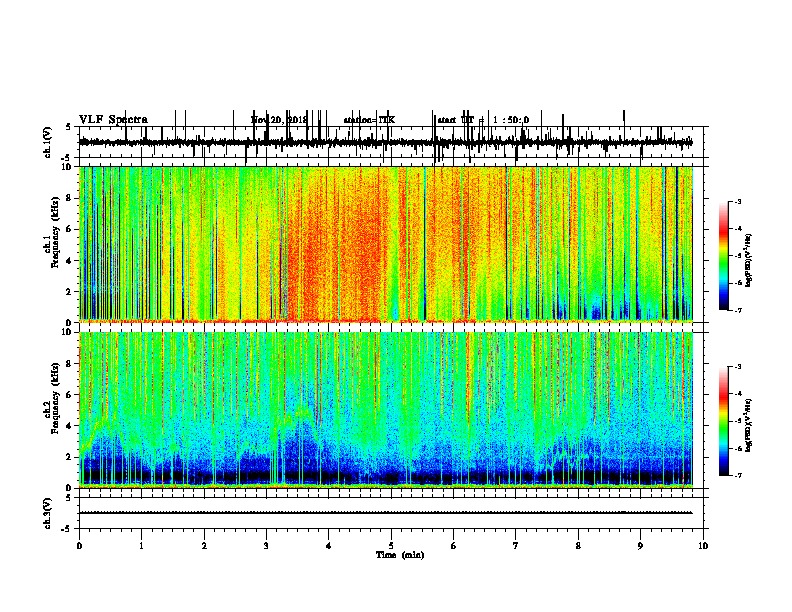The image size is (792, 612).
Task: Click the 'Nov 20, 2018' date label
Action: pos(279,120)
